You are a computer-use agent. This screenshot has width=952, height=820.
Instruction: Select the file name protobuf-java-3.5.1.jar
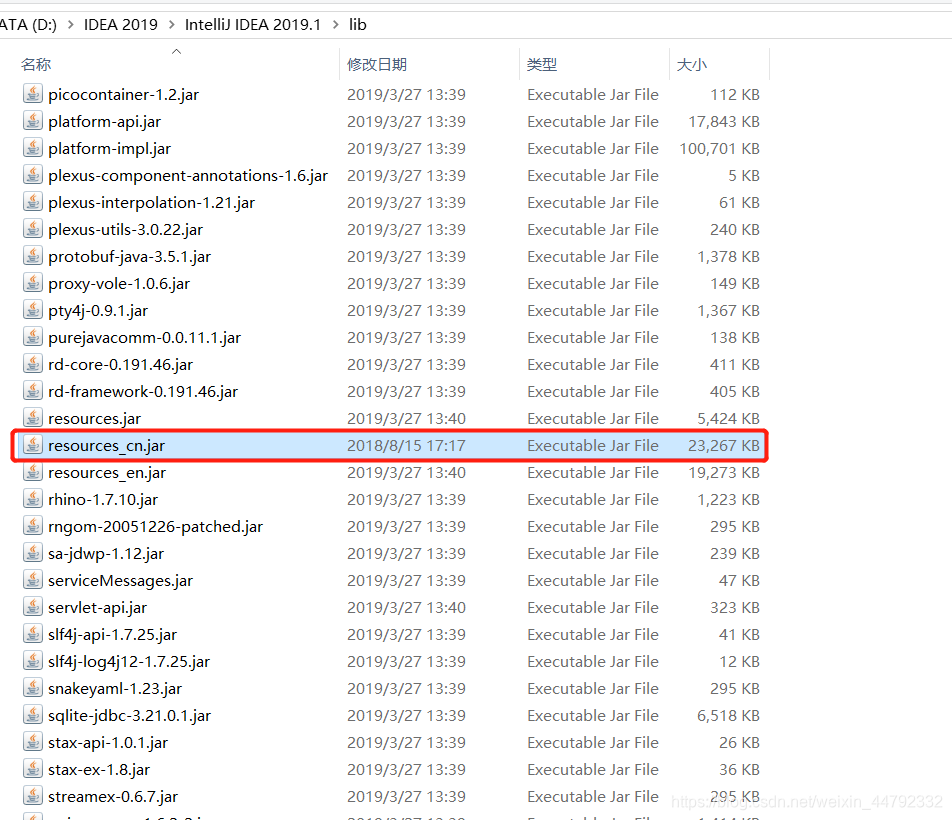(129, 256)
